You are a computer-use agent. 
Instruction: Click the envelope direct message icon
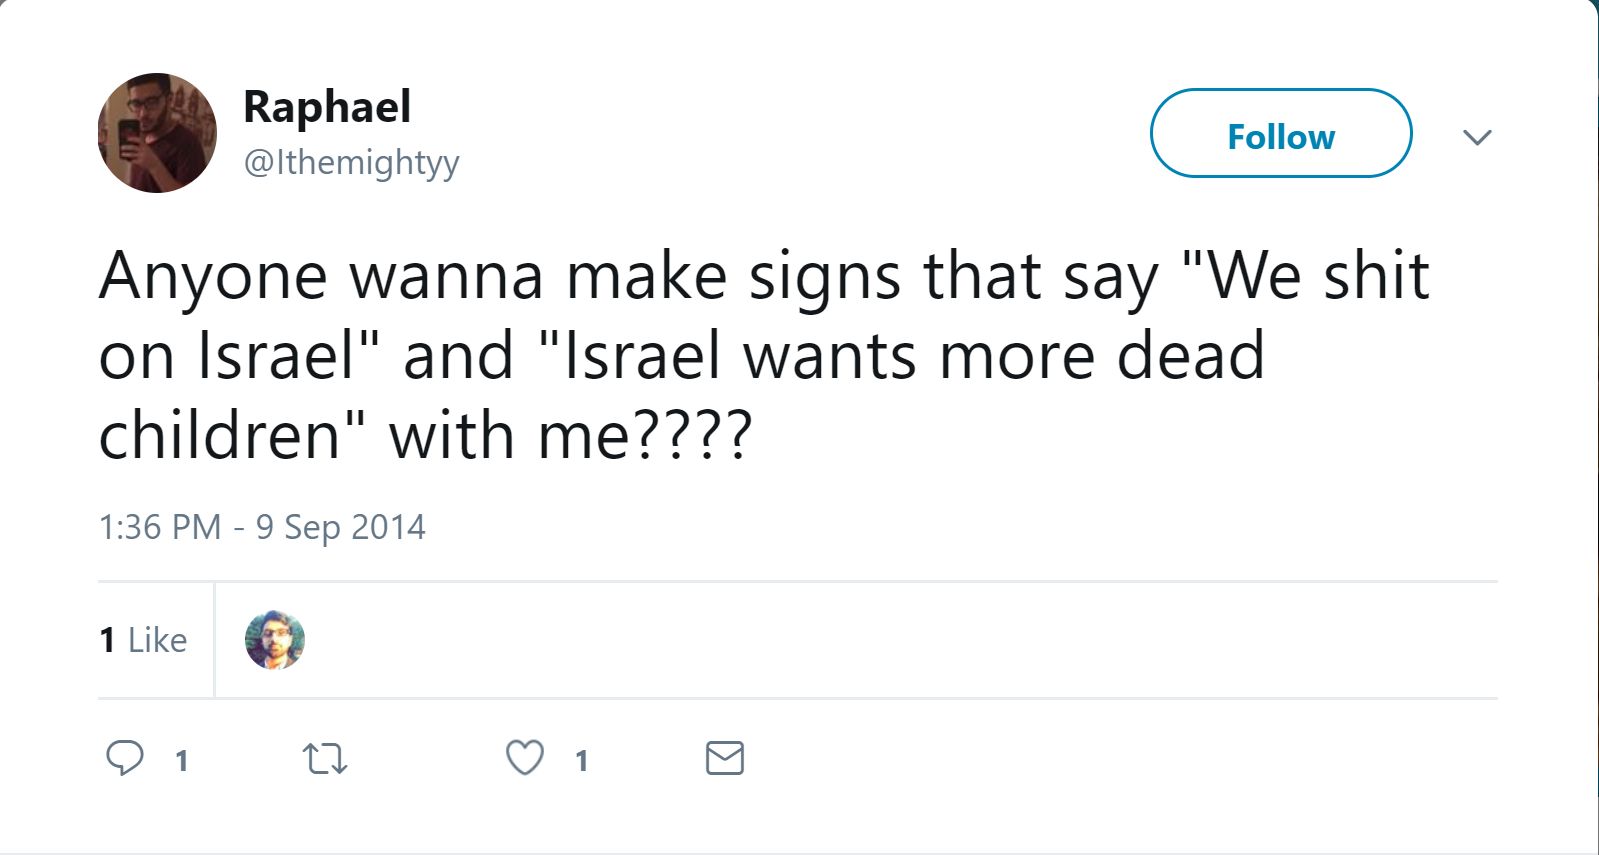(x=725, y=758)
